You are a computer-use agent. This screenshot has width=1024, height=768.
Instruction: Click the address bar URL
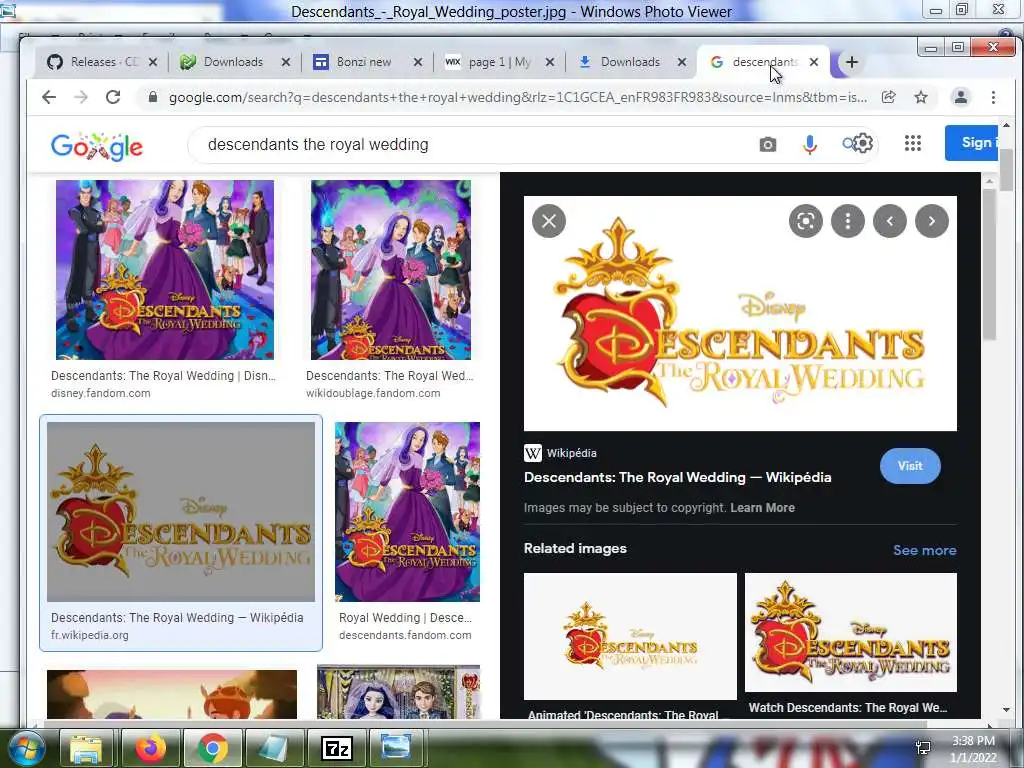coord(518,97)
